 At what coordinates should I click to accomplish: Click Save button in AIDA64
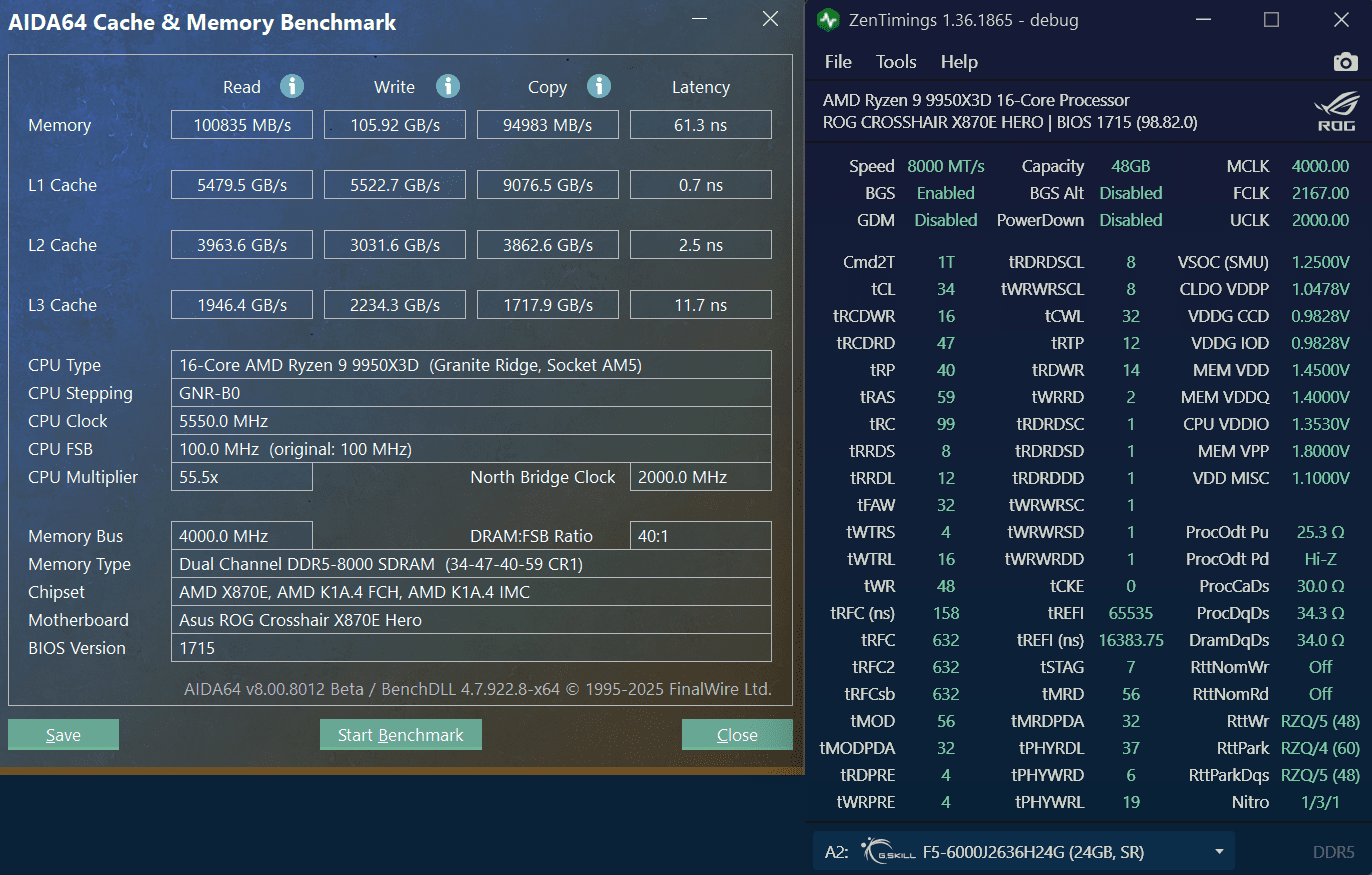click(63, 735)
